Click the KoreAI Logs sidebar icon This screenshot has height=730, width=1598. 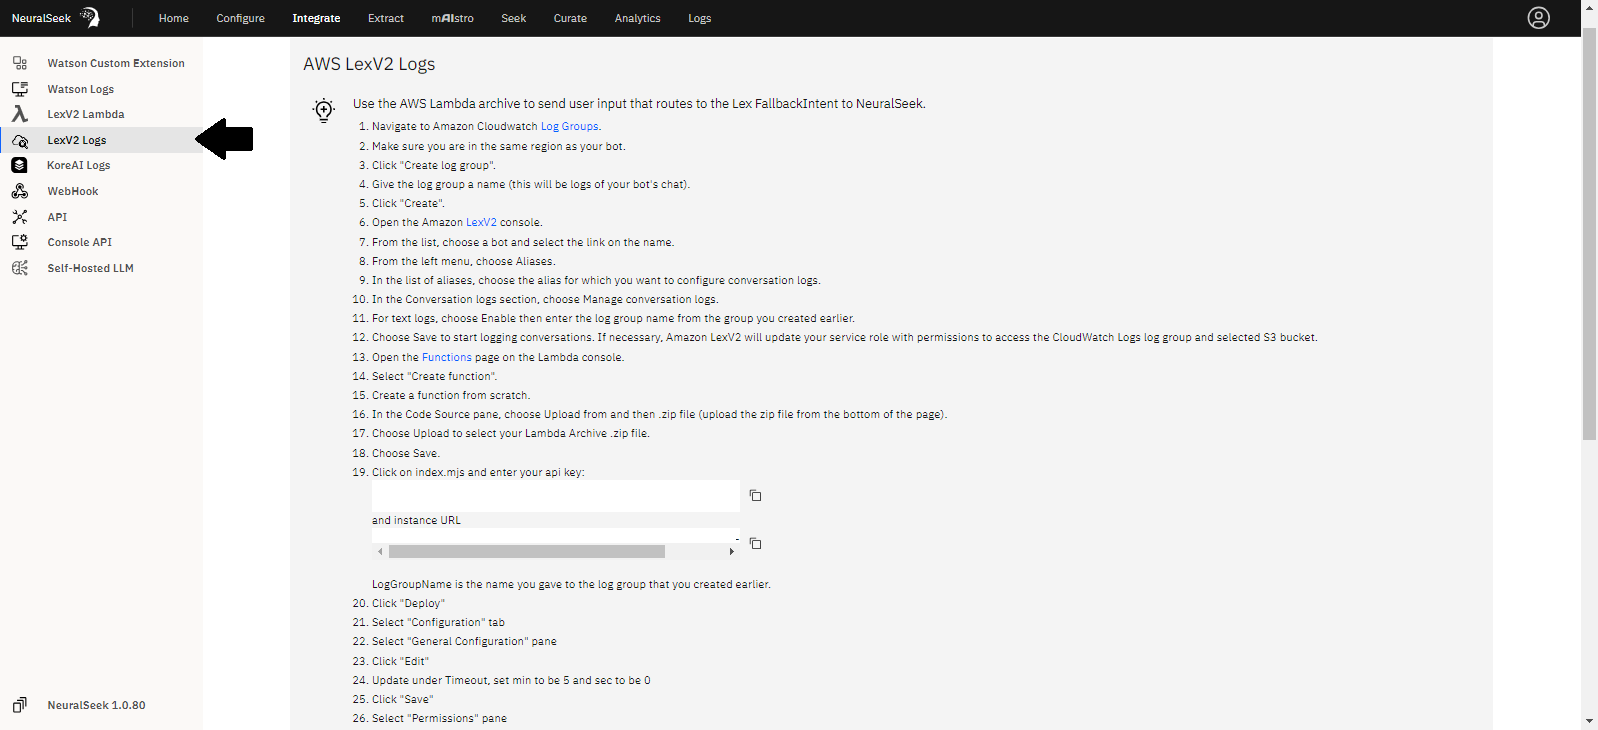pyautogui.click(x=20, y=165)
